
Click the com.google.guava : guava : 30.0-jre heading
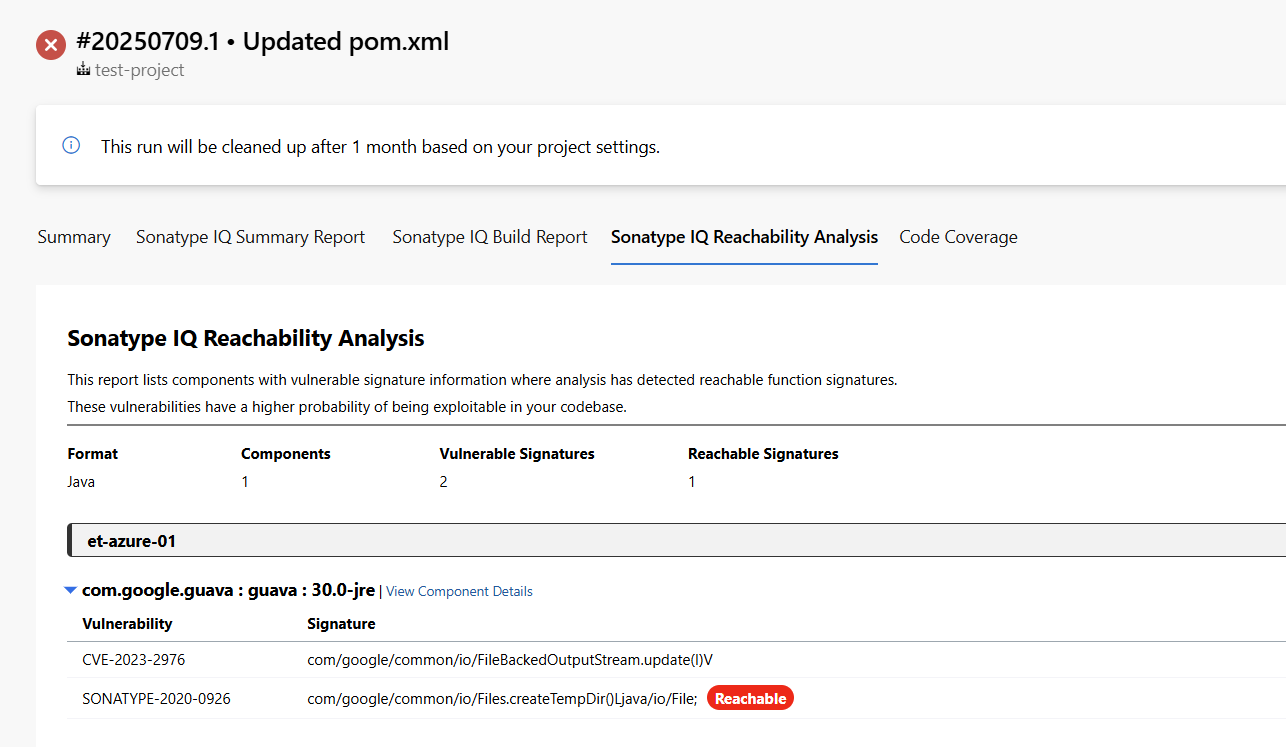point(228,590)
